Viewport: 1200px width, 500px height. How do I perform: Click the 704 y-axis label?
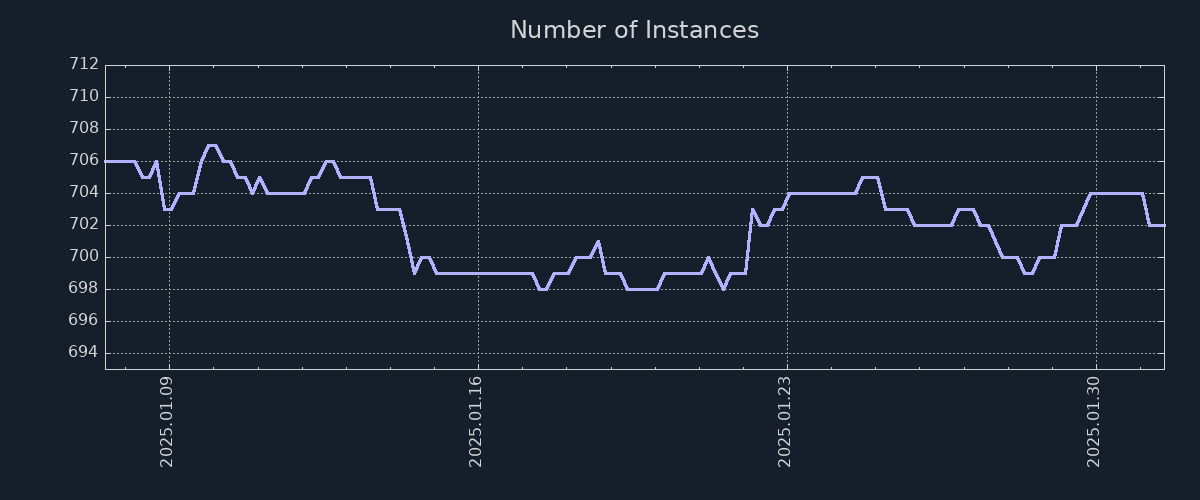[84, 193]
